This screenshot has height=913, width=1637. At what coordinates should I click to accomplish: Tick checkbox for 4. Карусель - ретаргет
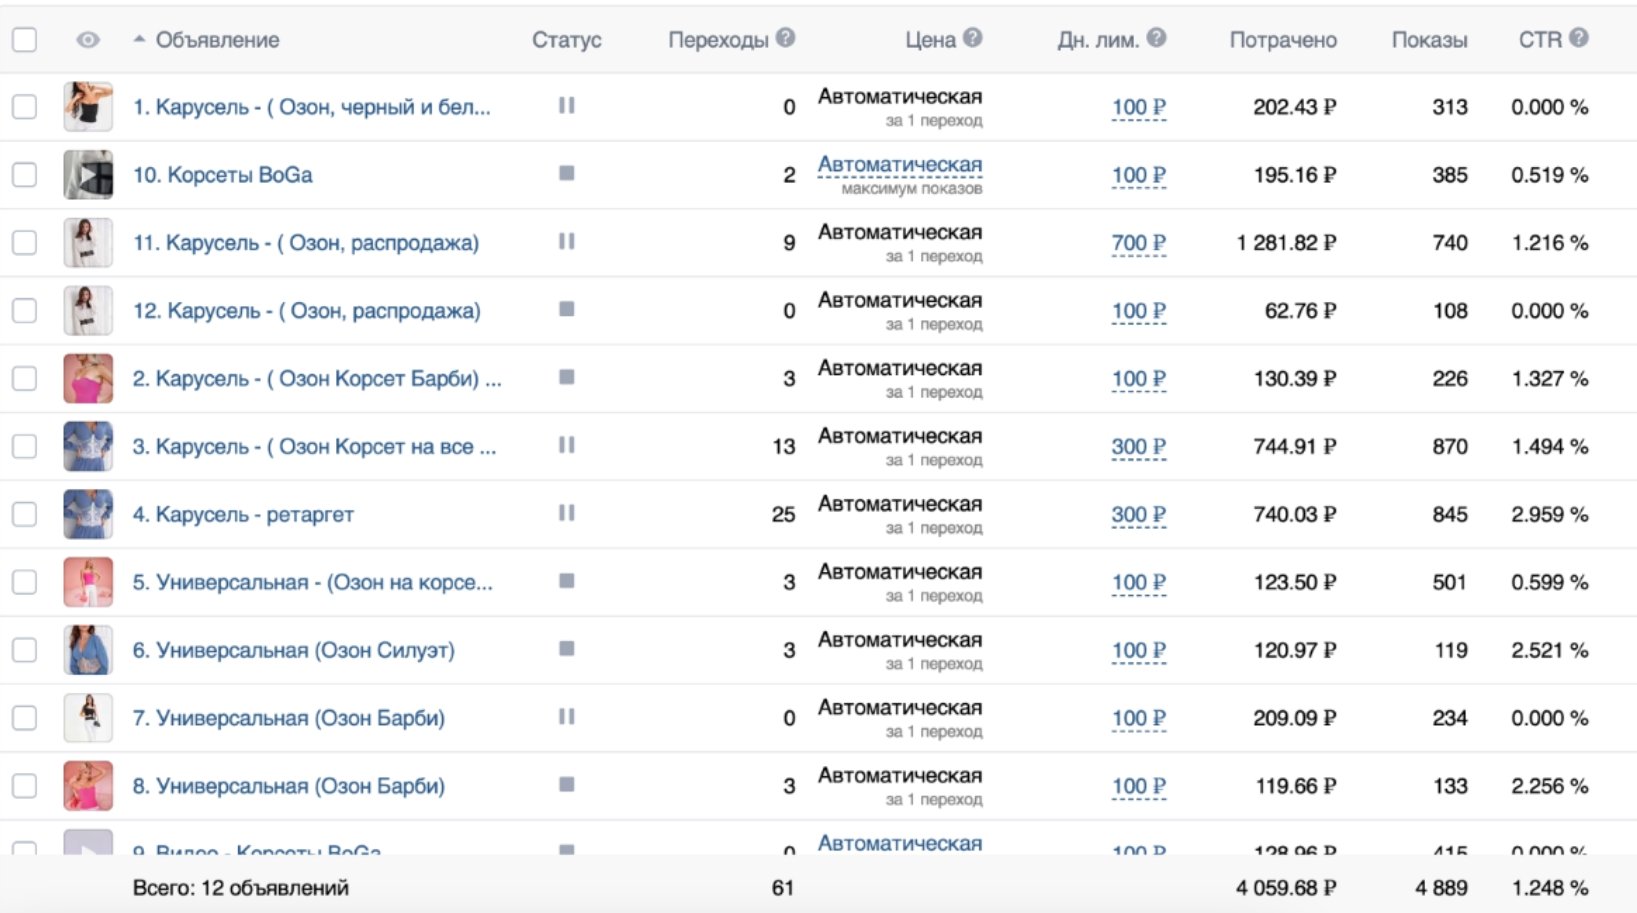tap(24, 514)
